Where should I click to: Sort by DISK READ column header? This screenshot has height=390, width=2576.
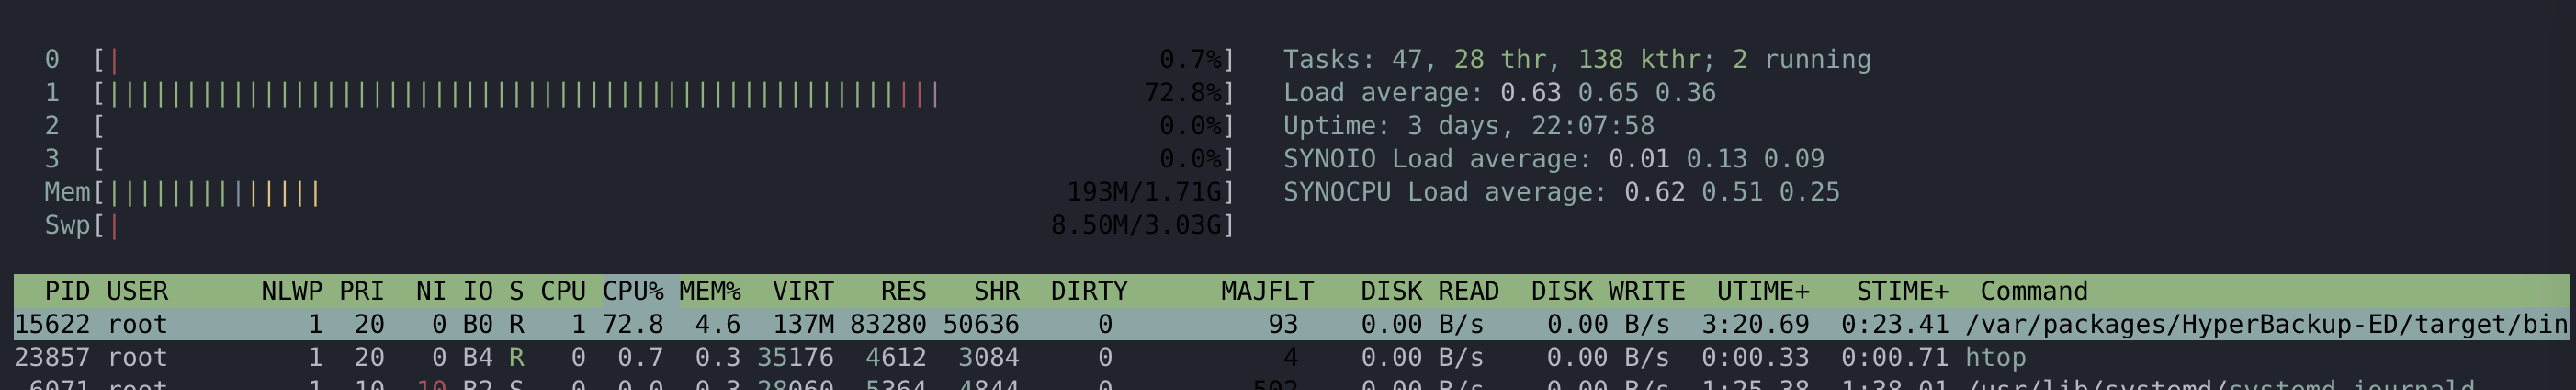coord(1430,291)
